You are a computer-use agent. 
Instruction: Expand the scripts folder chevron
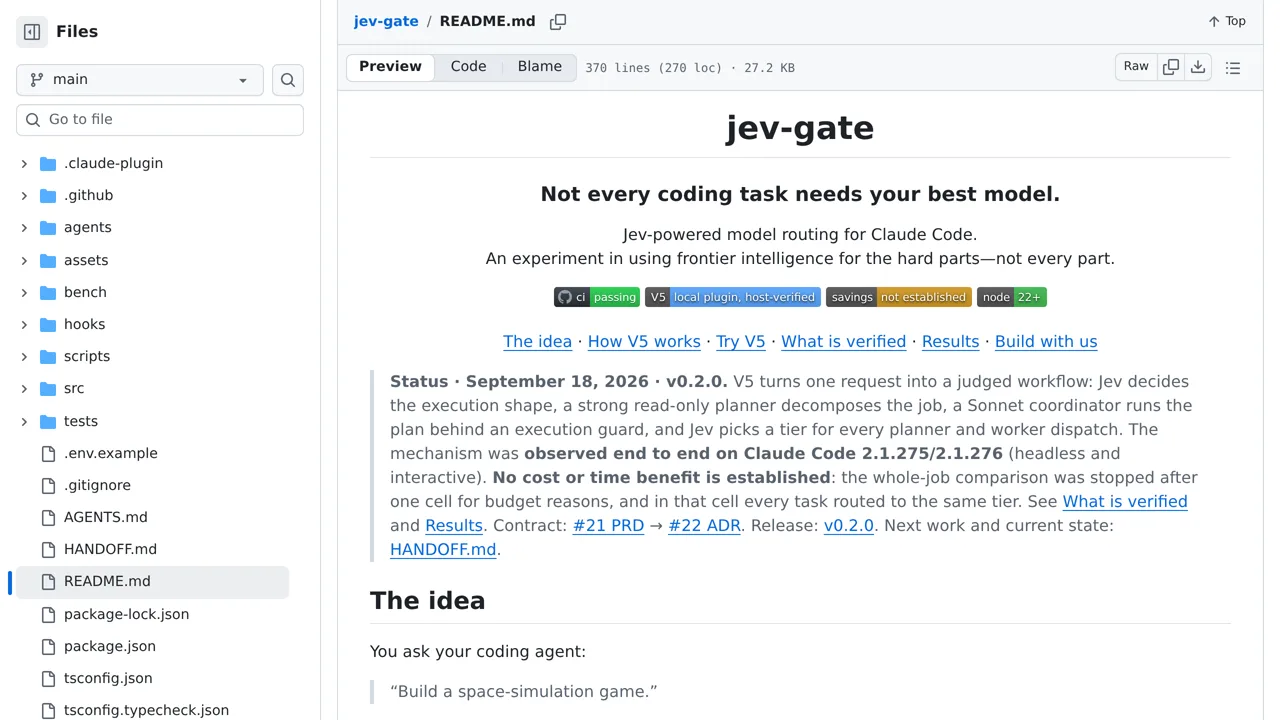[24, 357]
